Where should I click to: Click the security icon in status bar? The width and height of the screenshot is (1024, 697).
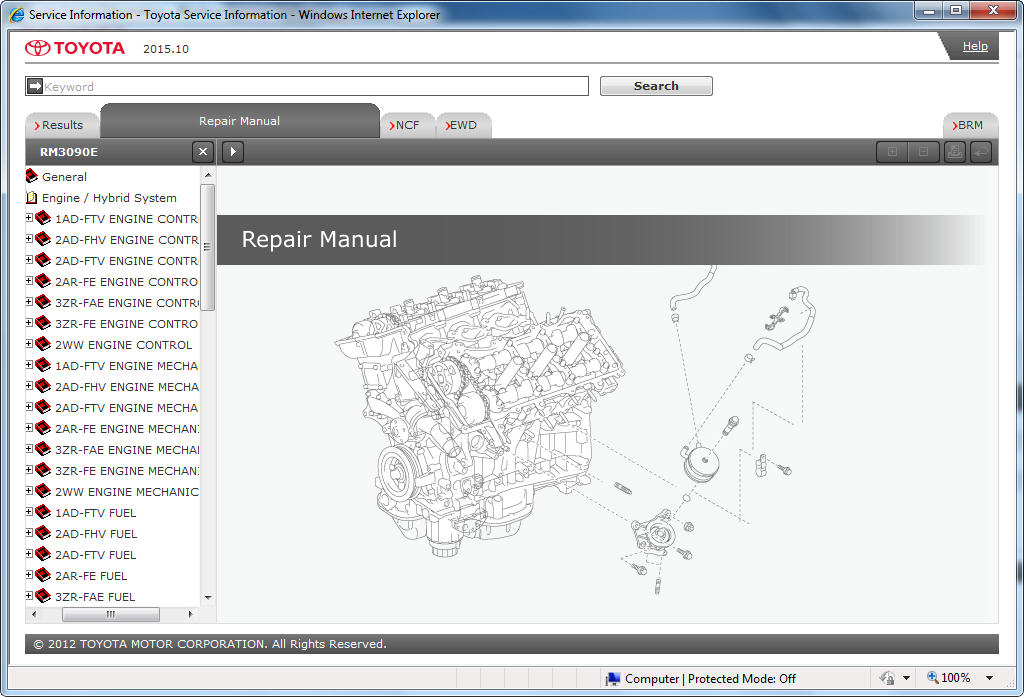point(887,678)
